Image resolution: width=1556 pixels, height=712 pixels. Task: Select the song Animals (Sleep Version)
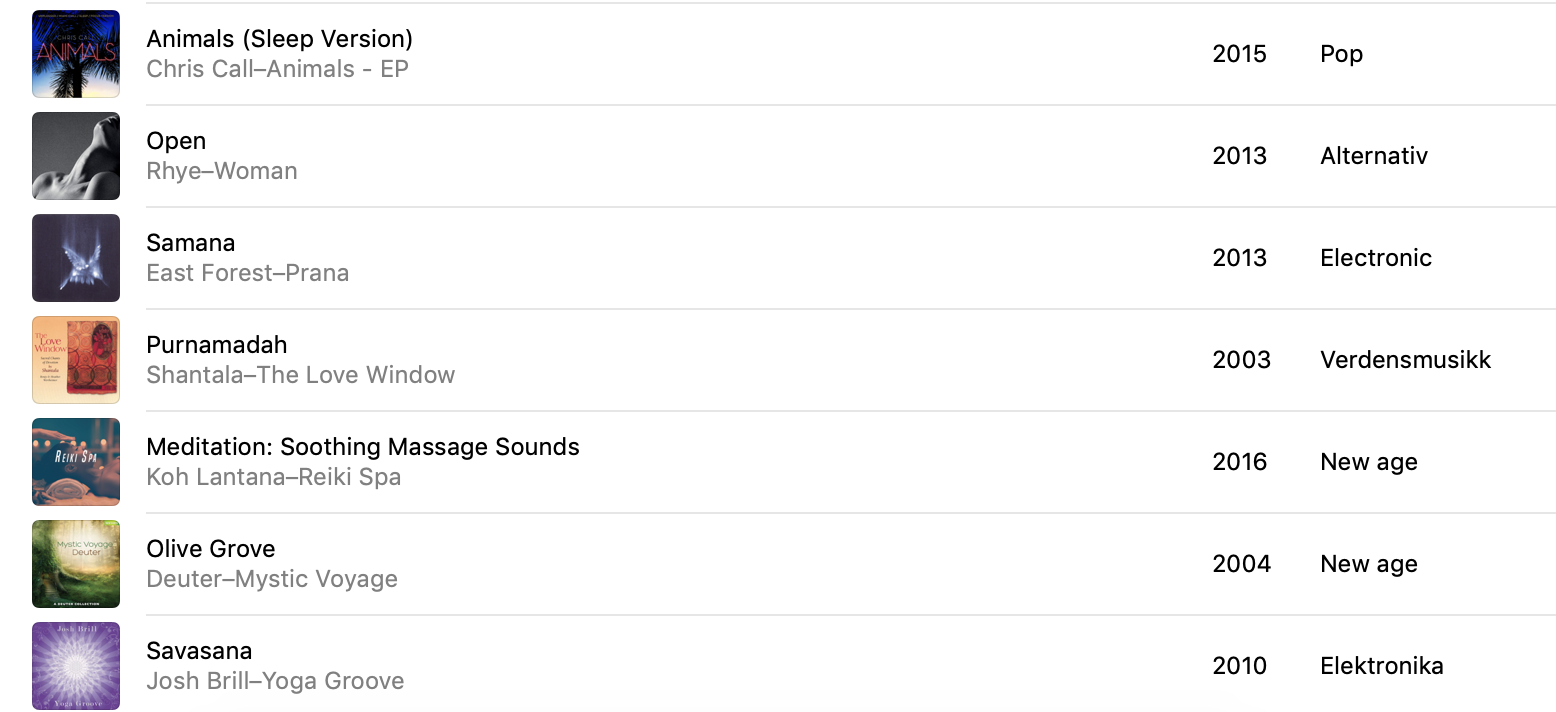pos(280,39)
